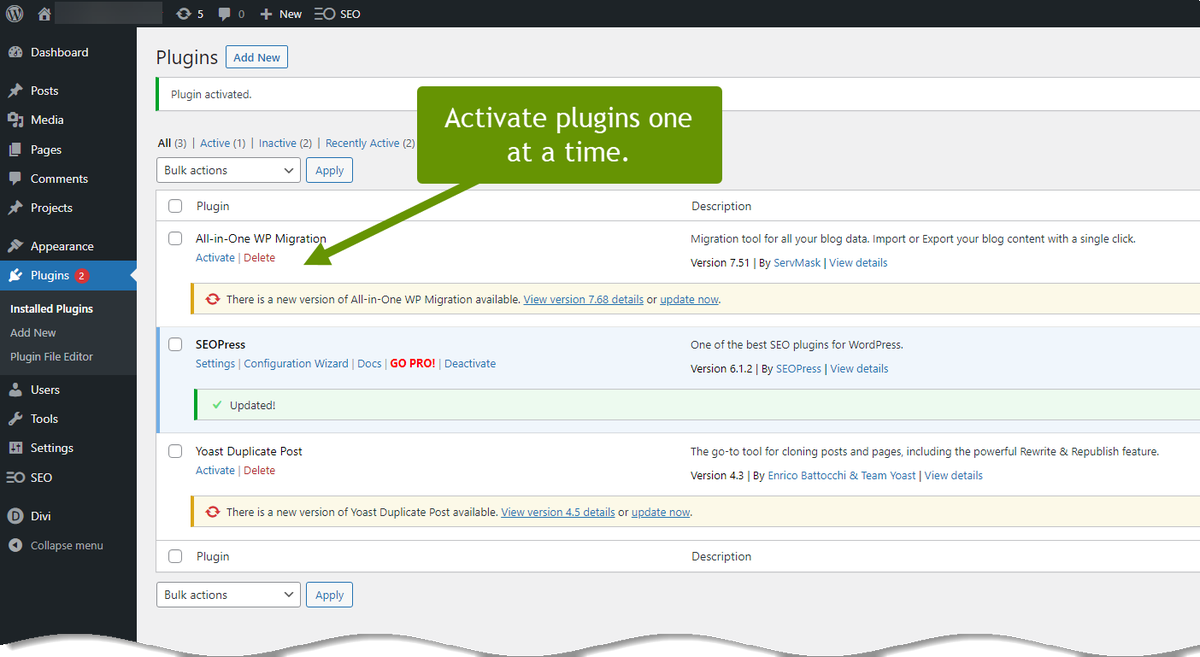Open Appearance in sidebar

[x=62, y=246]
